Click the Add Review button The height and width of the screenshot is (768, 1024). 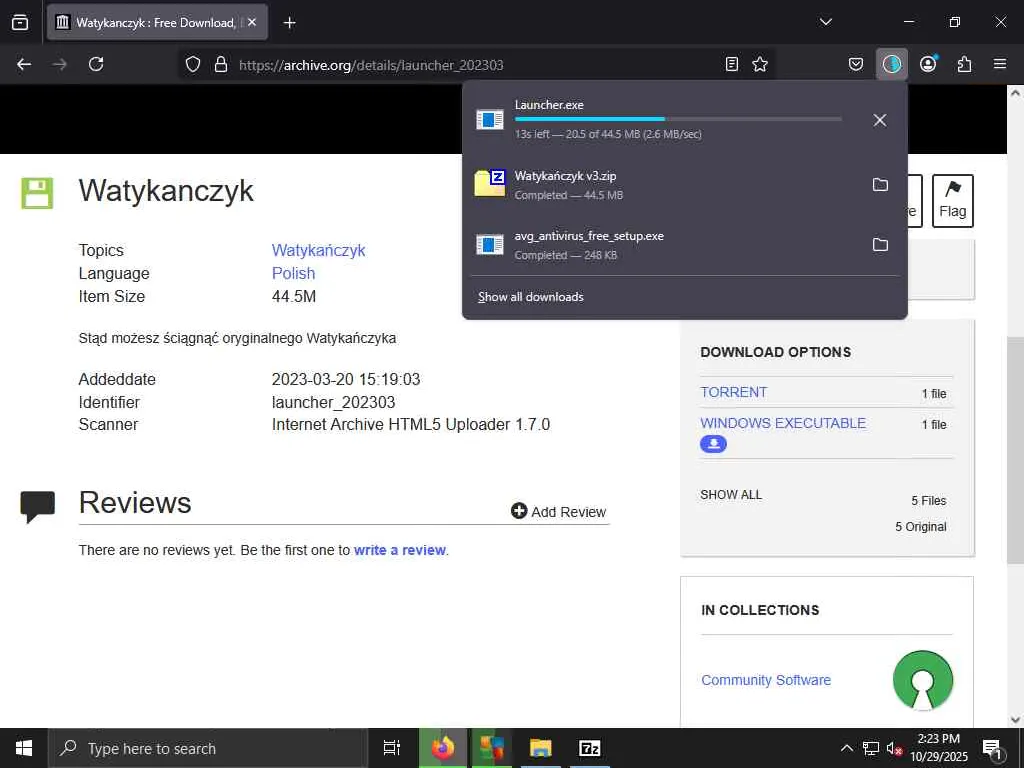coord(558,511)
